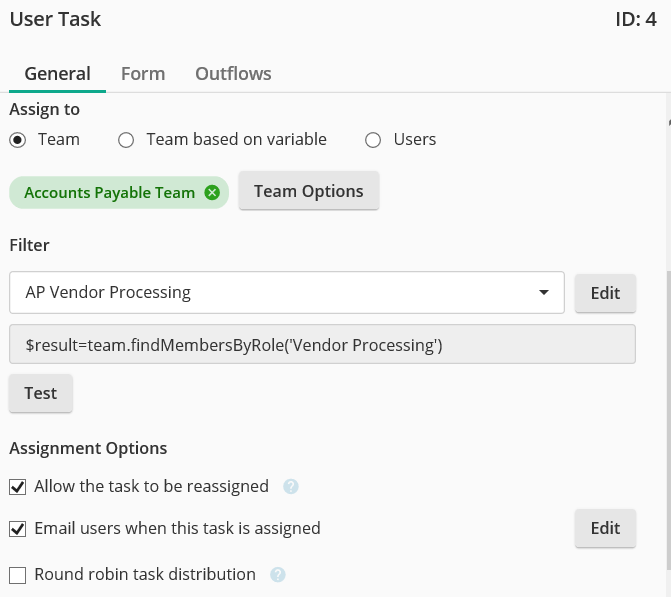The height and width of the screenshot is (597, 671).
Task: Toggle Email users when task is assigned
Action: click(x=18, y=528)
